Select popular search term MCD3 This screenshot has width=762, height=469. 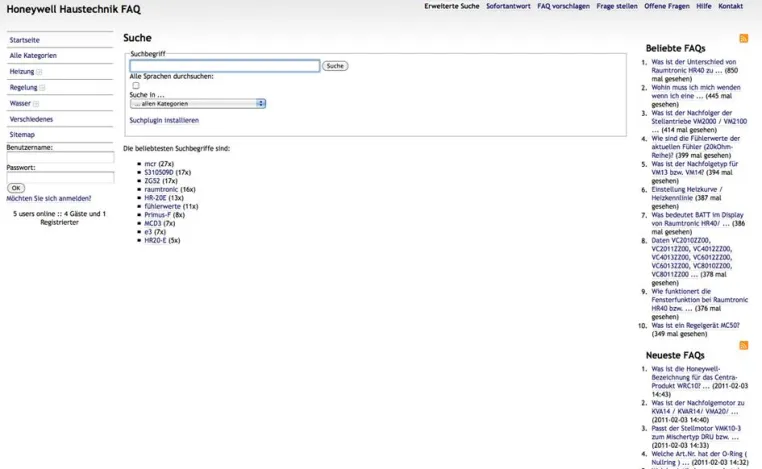pyautogui.click(x=153, y=224)
